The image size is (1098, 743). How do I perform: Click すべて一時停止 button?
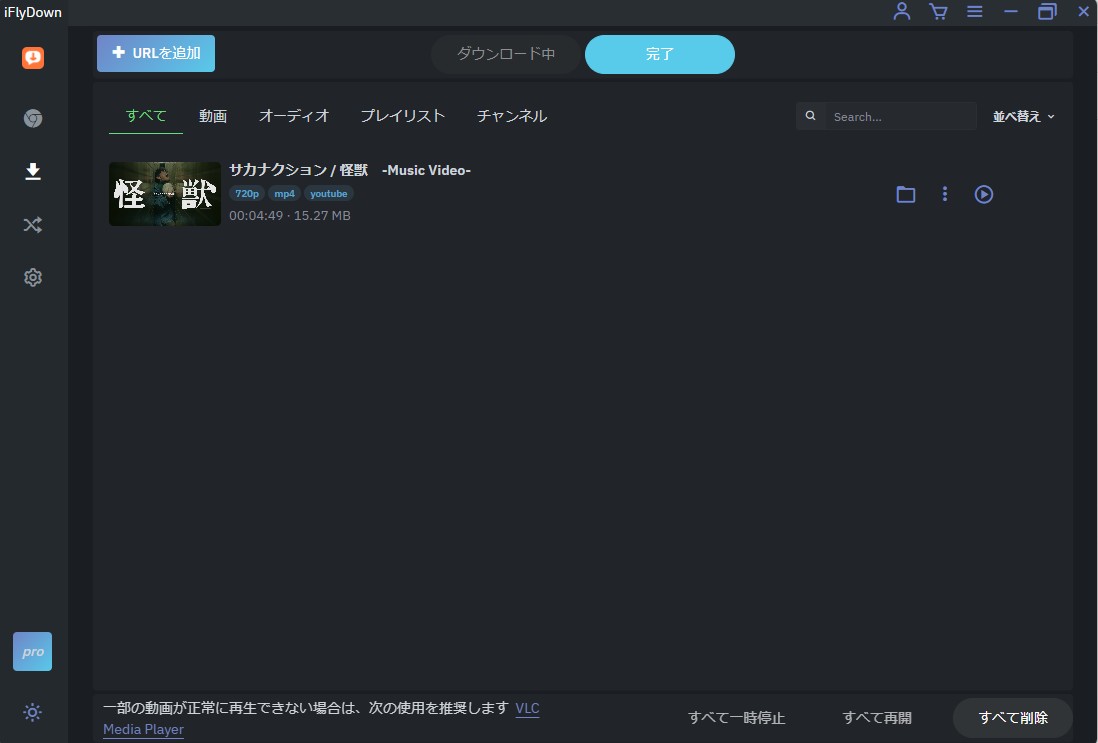tap(737, 718)
